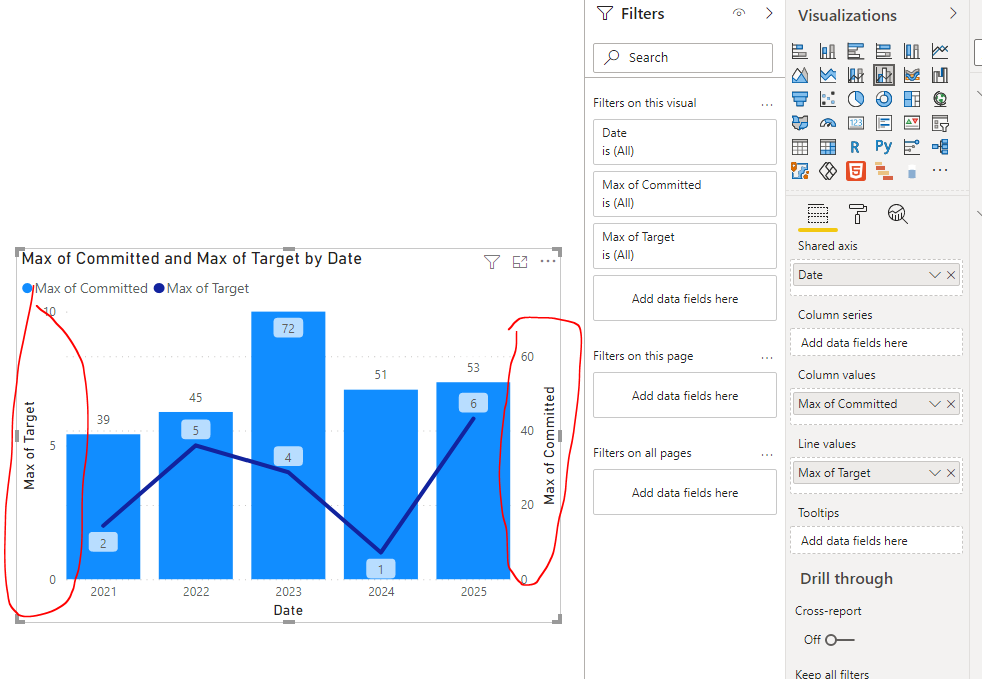Select the Waterfall chart visual
Screen dimensions: 982x679
tap(940, 75)
